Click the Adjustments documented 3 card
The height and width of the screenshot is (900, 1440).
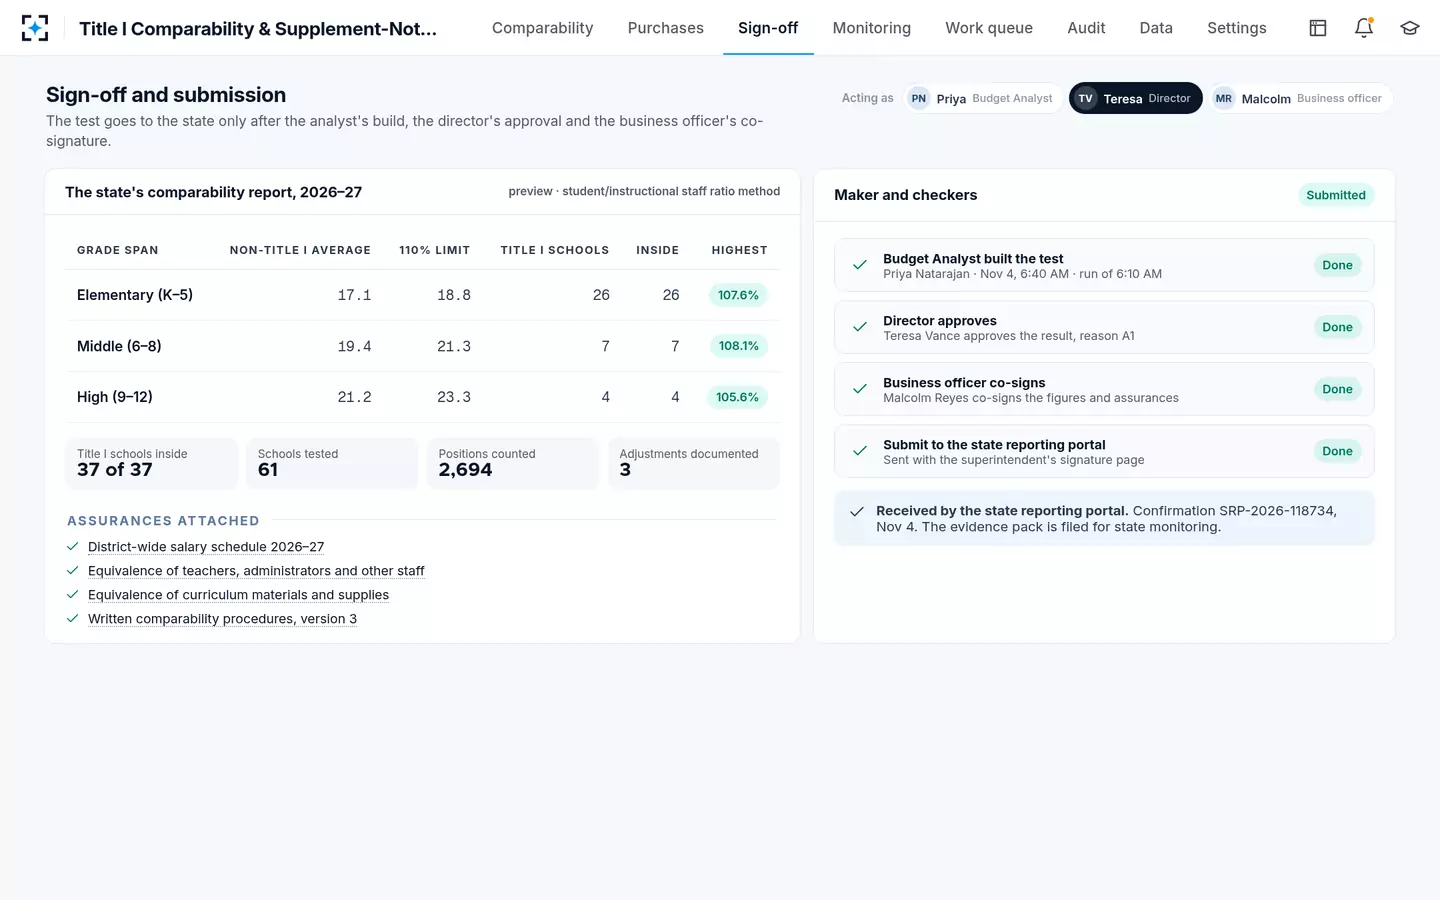(x=693, y=463)
